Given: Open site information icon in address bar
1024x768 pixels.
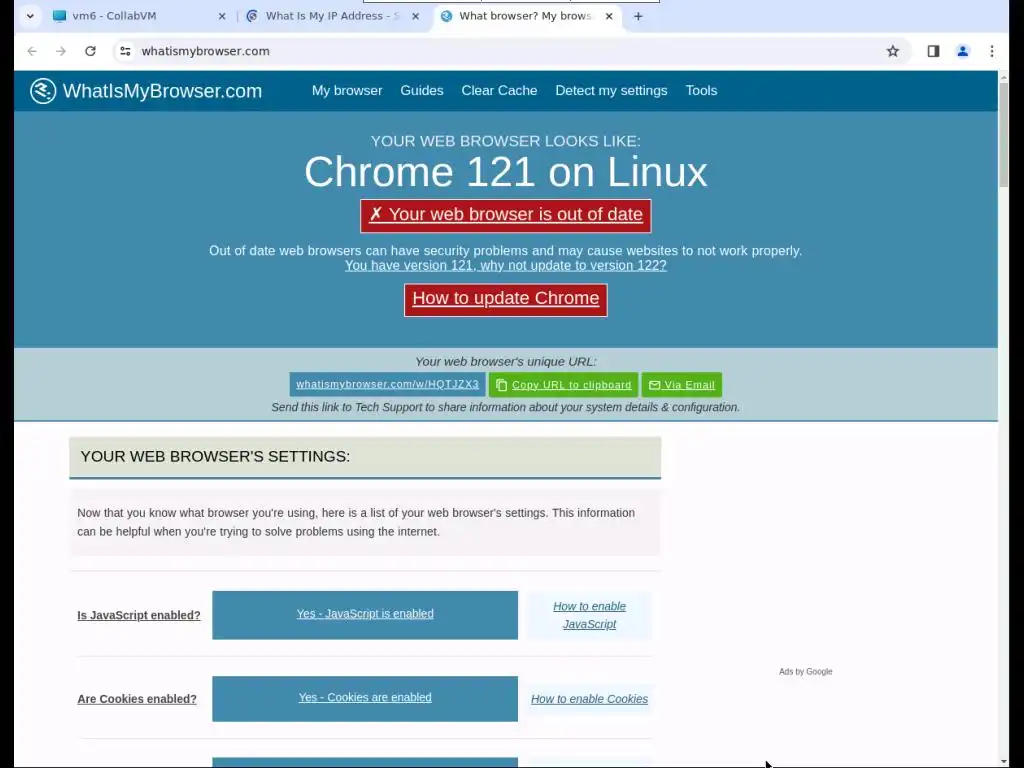Looking at the screenshot, I should [x=125, y=51].
